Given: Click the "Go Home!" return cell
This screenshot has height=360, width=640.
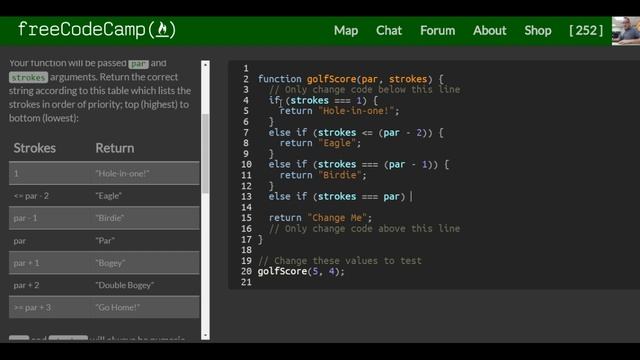Looking at the screenshot, I should (x=118, y=307).
